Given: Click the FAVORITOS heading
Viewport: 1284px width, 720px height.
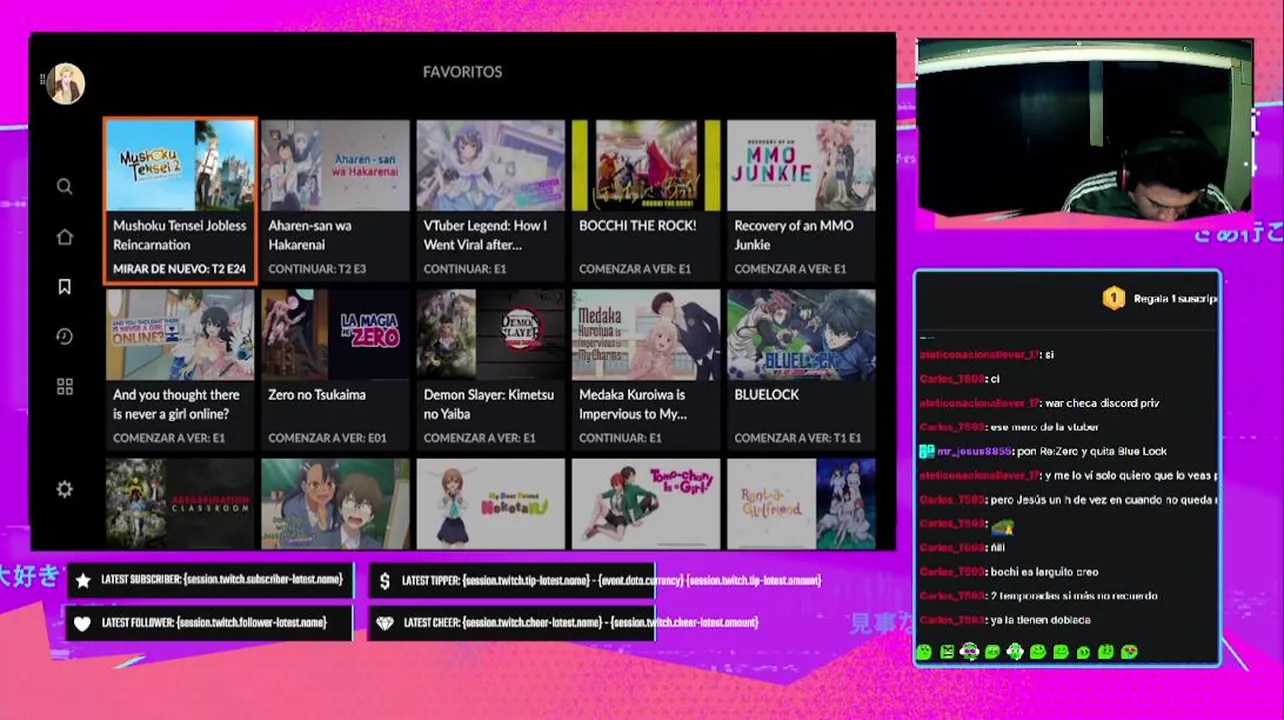Looking at the screenshot, I should 462,72.
